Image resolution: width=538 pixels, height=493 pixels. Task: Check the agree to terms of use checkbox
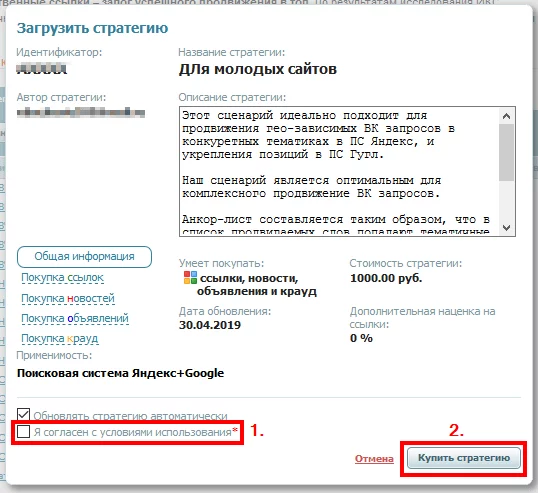(x=23, y=432)
